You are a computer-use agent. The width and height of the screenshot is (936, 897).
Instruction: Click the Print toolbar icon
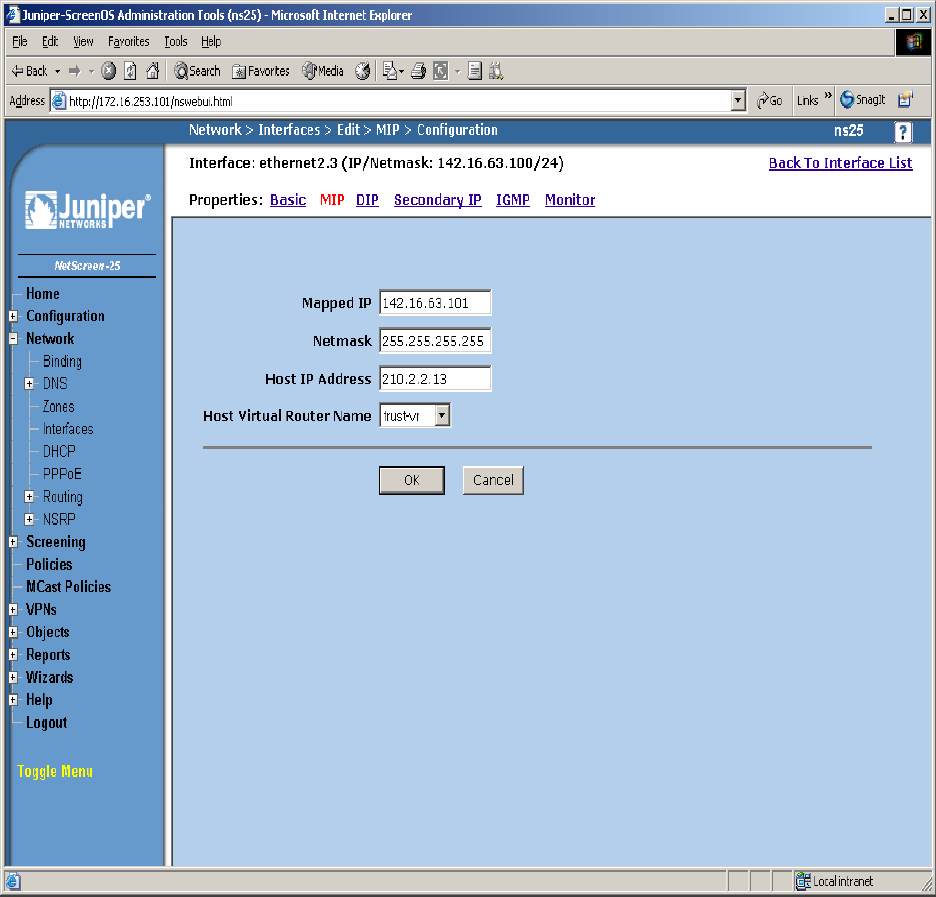point(418,72)
